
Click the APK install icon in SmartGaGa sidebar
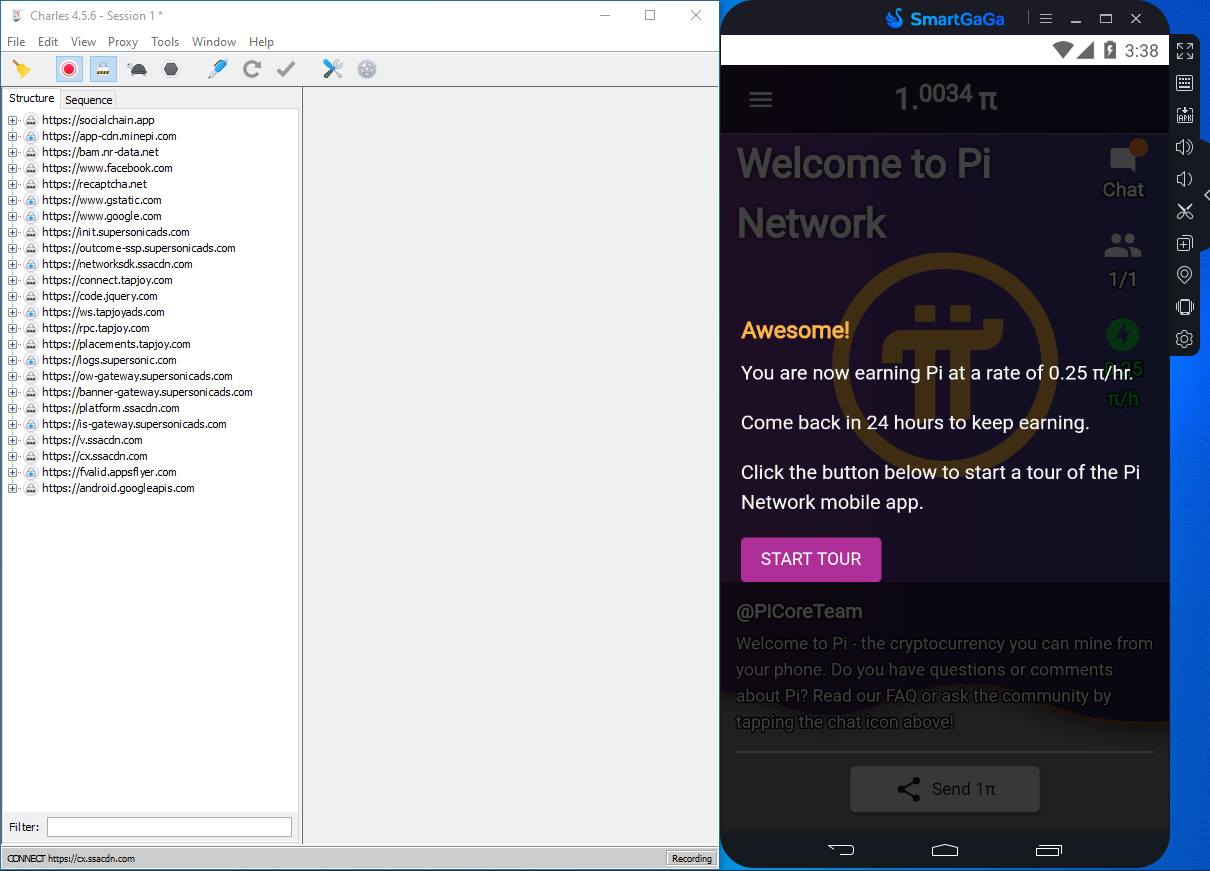pyautogui.click(x=1185, y=115)
